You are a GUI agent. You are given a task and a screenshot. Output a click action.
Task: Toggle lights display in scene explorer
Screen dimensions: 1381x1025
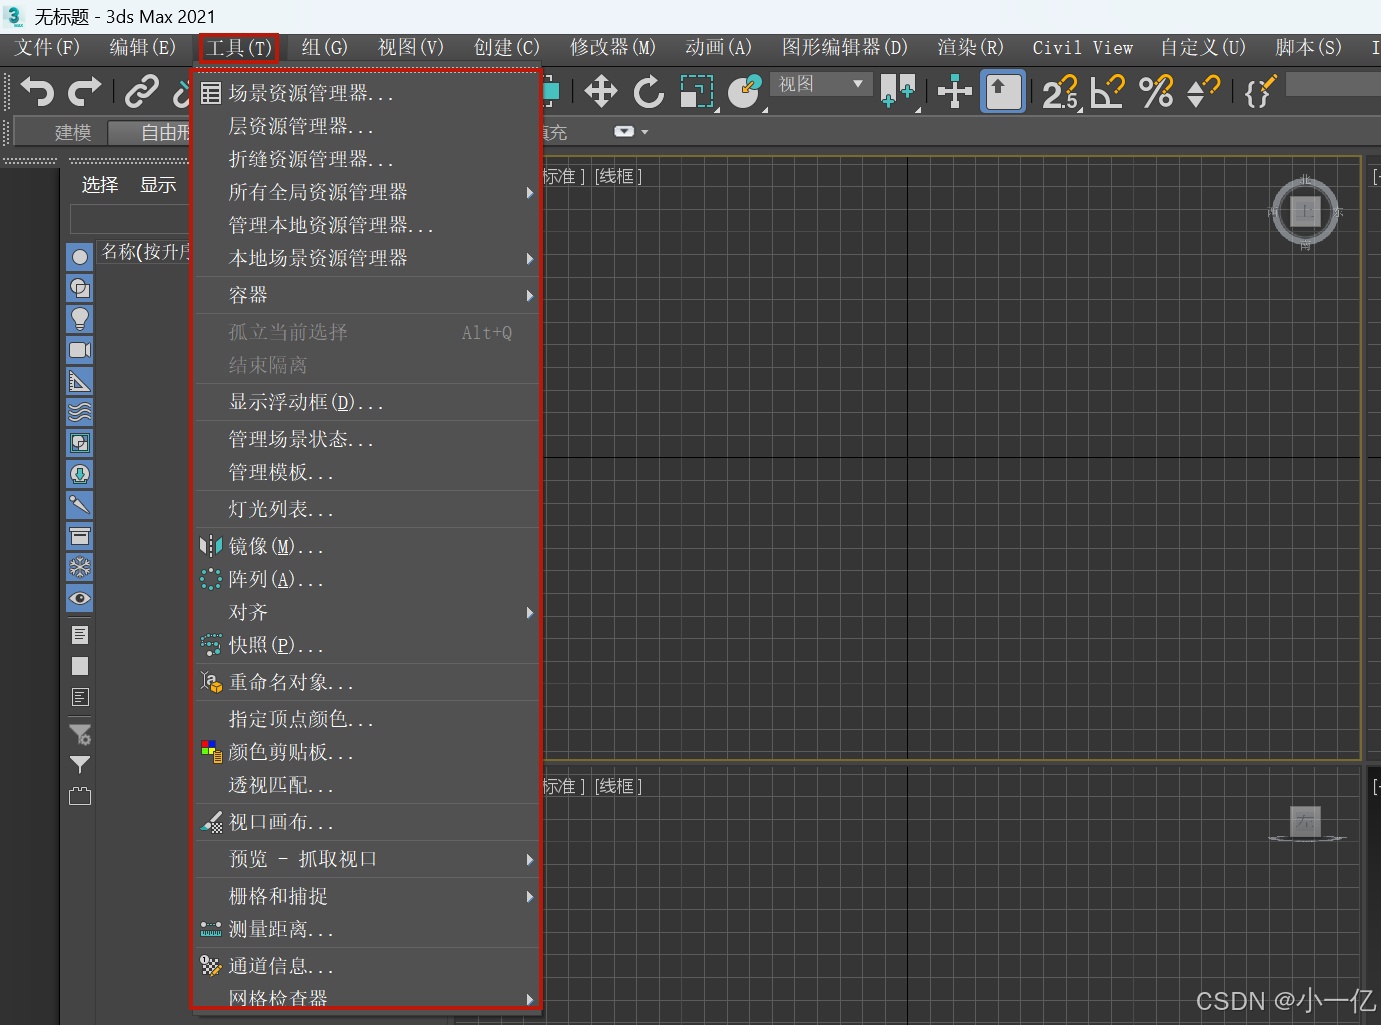[80, 319]
